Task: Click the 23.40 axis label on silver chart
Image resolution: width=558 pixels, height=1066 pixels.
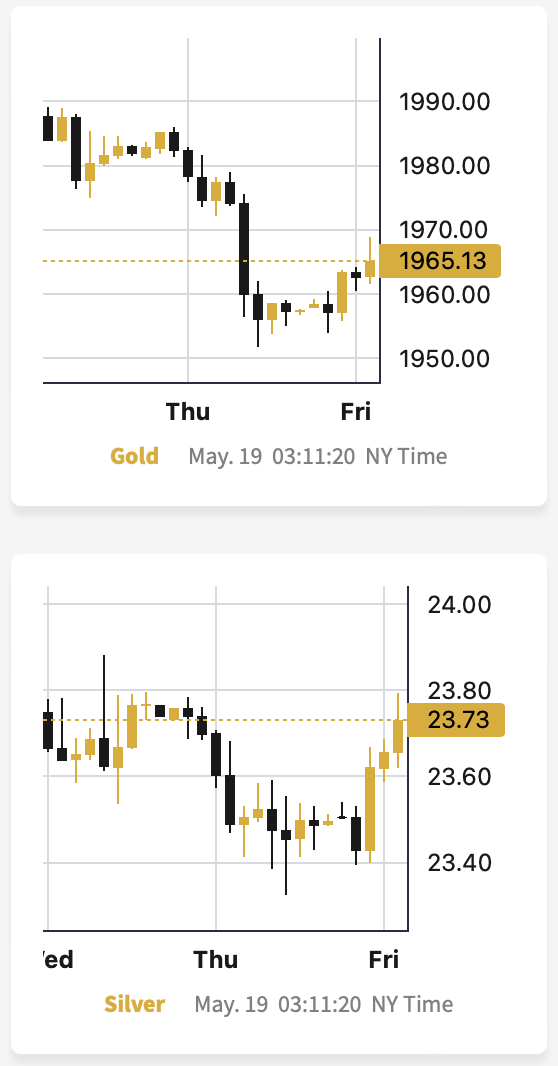Action: tap(459, 863)
